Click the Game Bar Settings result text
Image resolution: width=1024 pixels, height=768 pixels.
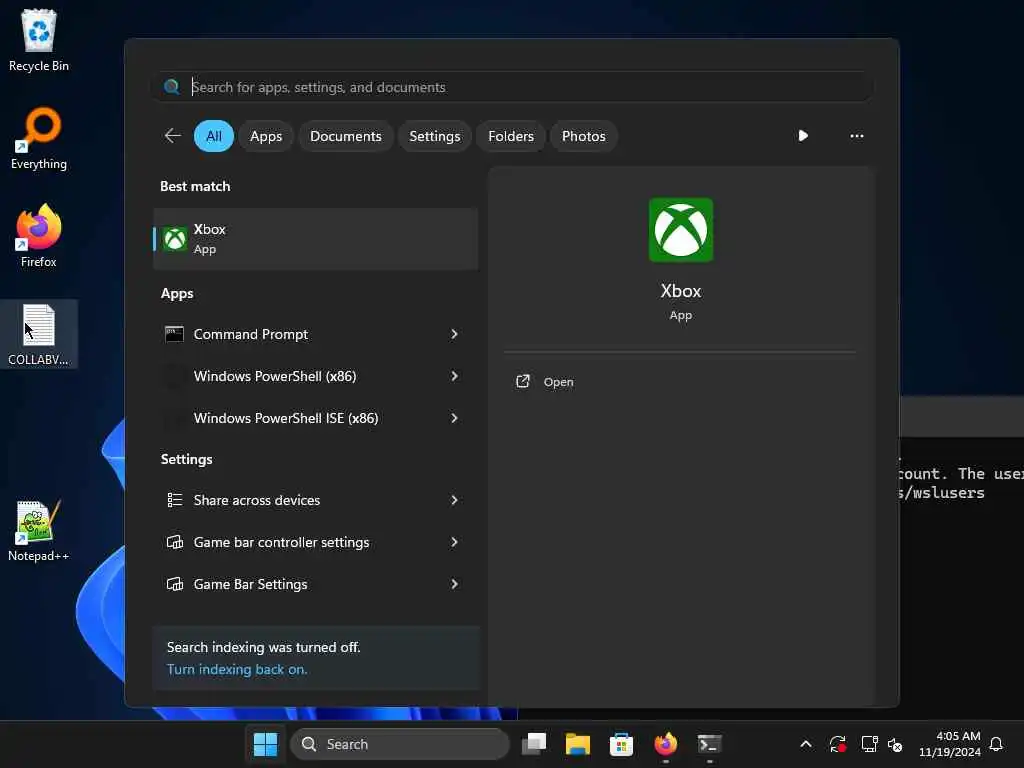point(250,584)
